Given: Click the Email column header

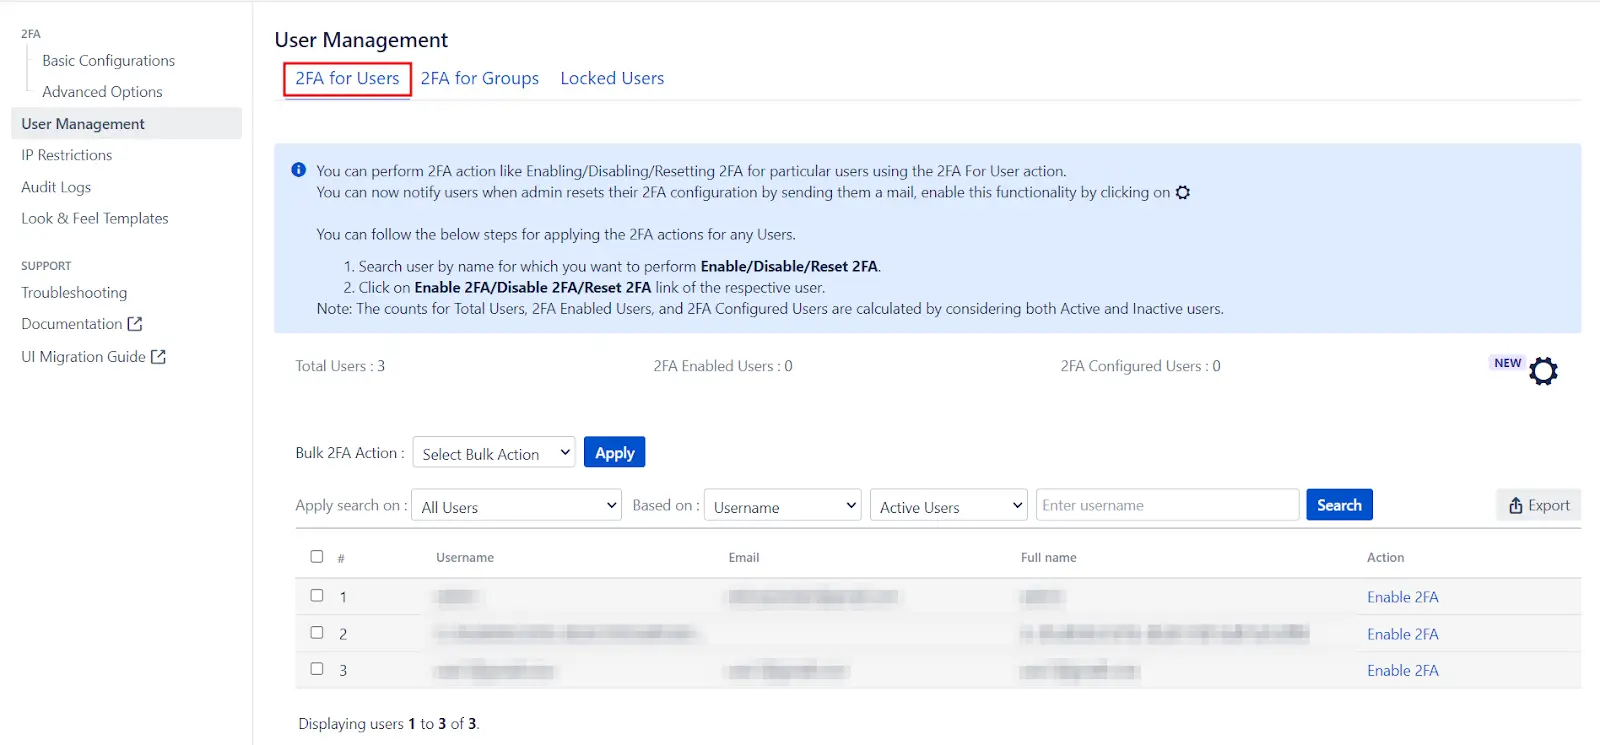Looking at the screenshot, I should [x=744, y=557].
